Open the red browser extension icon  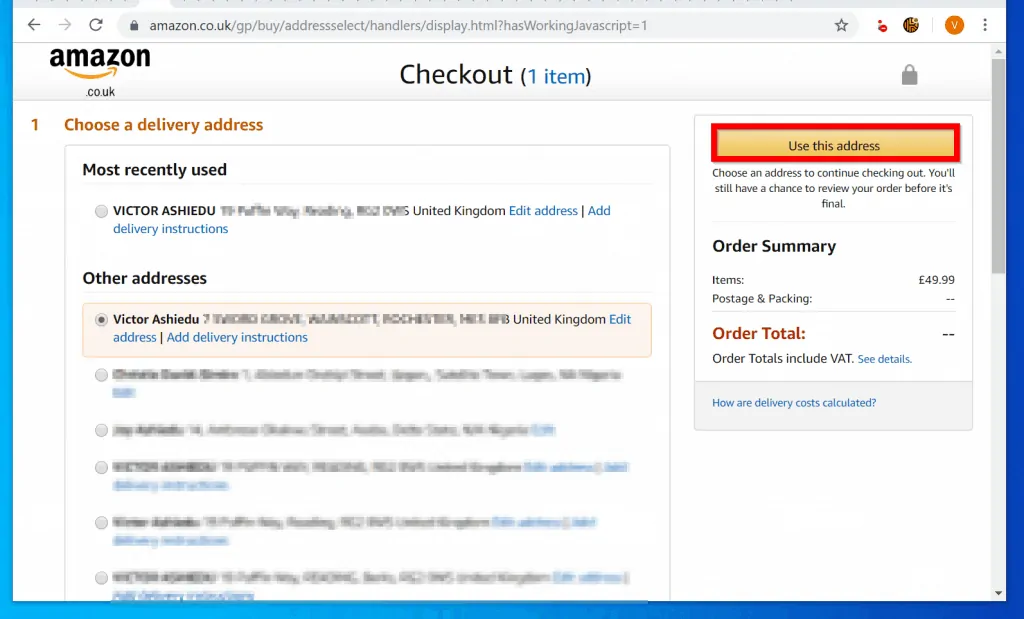[x=881, y=25]
